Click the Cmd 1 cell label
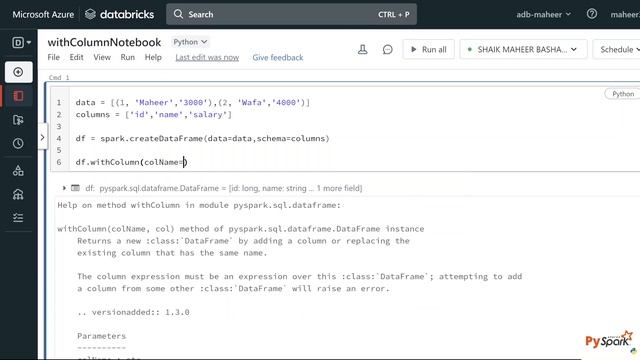Viewport: 640px width, 360px height. point(59,78)
